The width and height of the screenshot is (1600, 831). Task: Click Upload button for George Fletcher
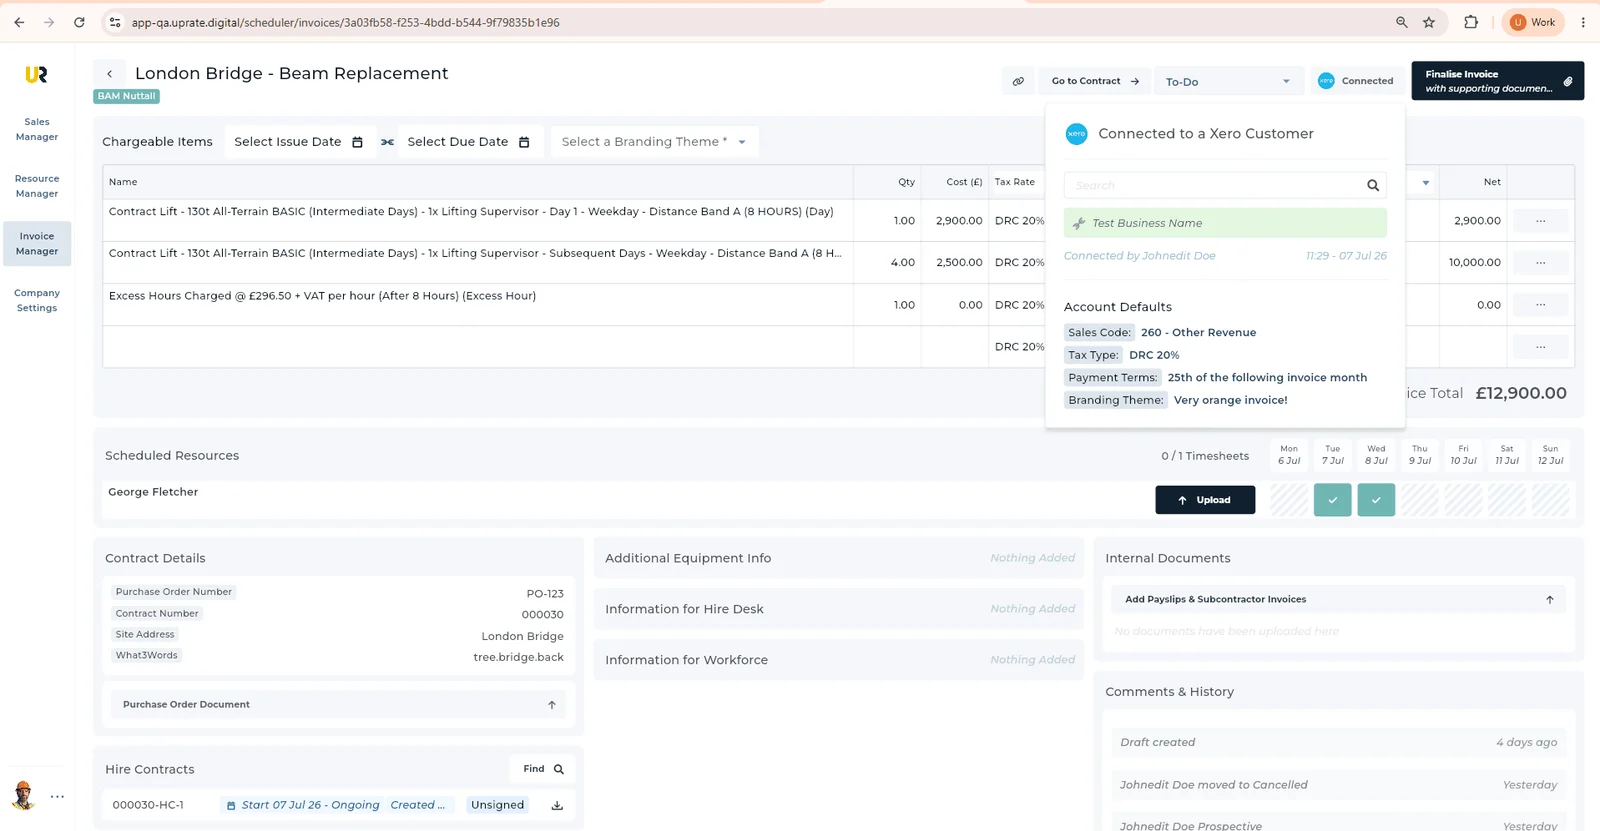tap(1205, 500)
